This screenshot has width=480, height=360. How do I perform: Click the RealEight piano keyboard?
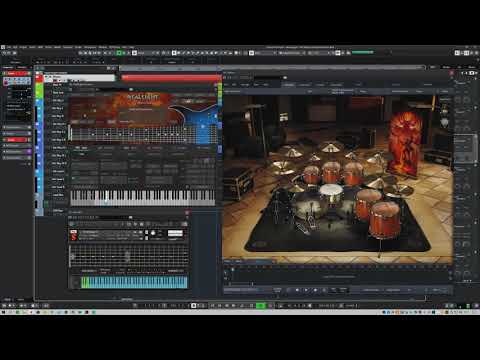click(143, 197)
